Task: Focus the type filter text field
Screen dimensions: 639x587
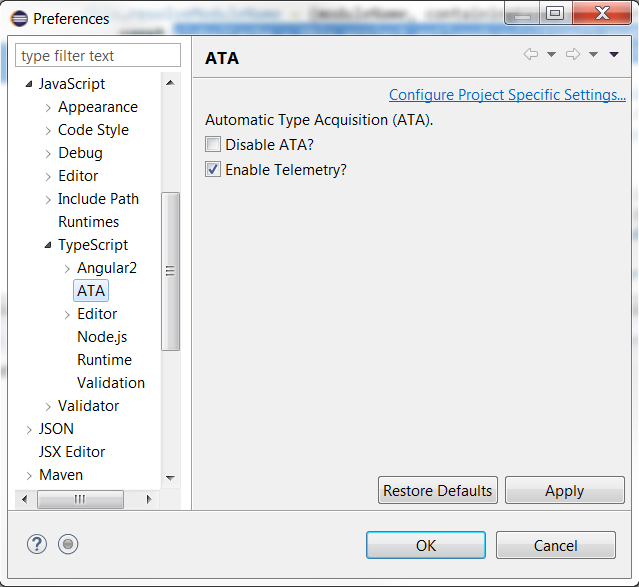Action: (x=98, y=55)
